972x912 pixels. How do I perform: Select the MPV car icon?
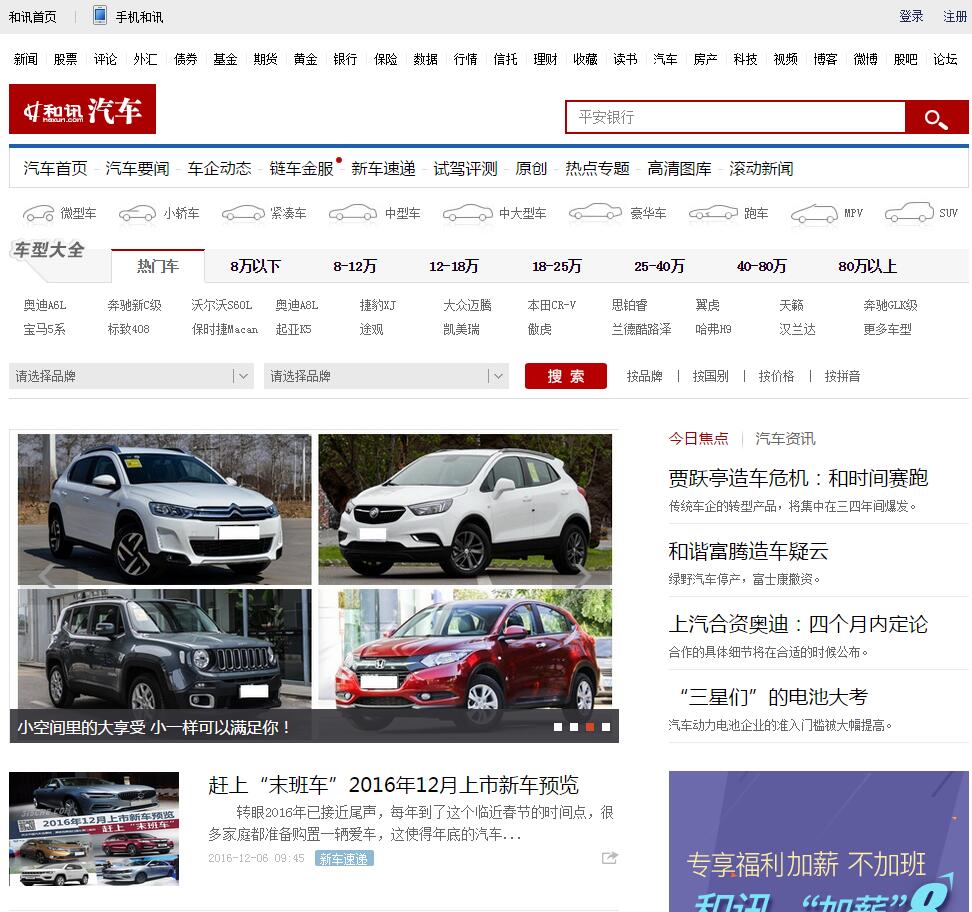tap(815, 213)
